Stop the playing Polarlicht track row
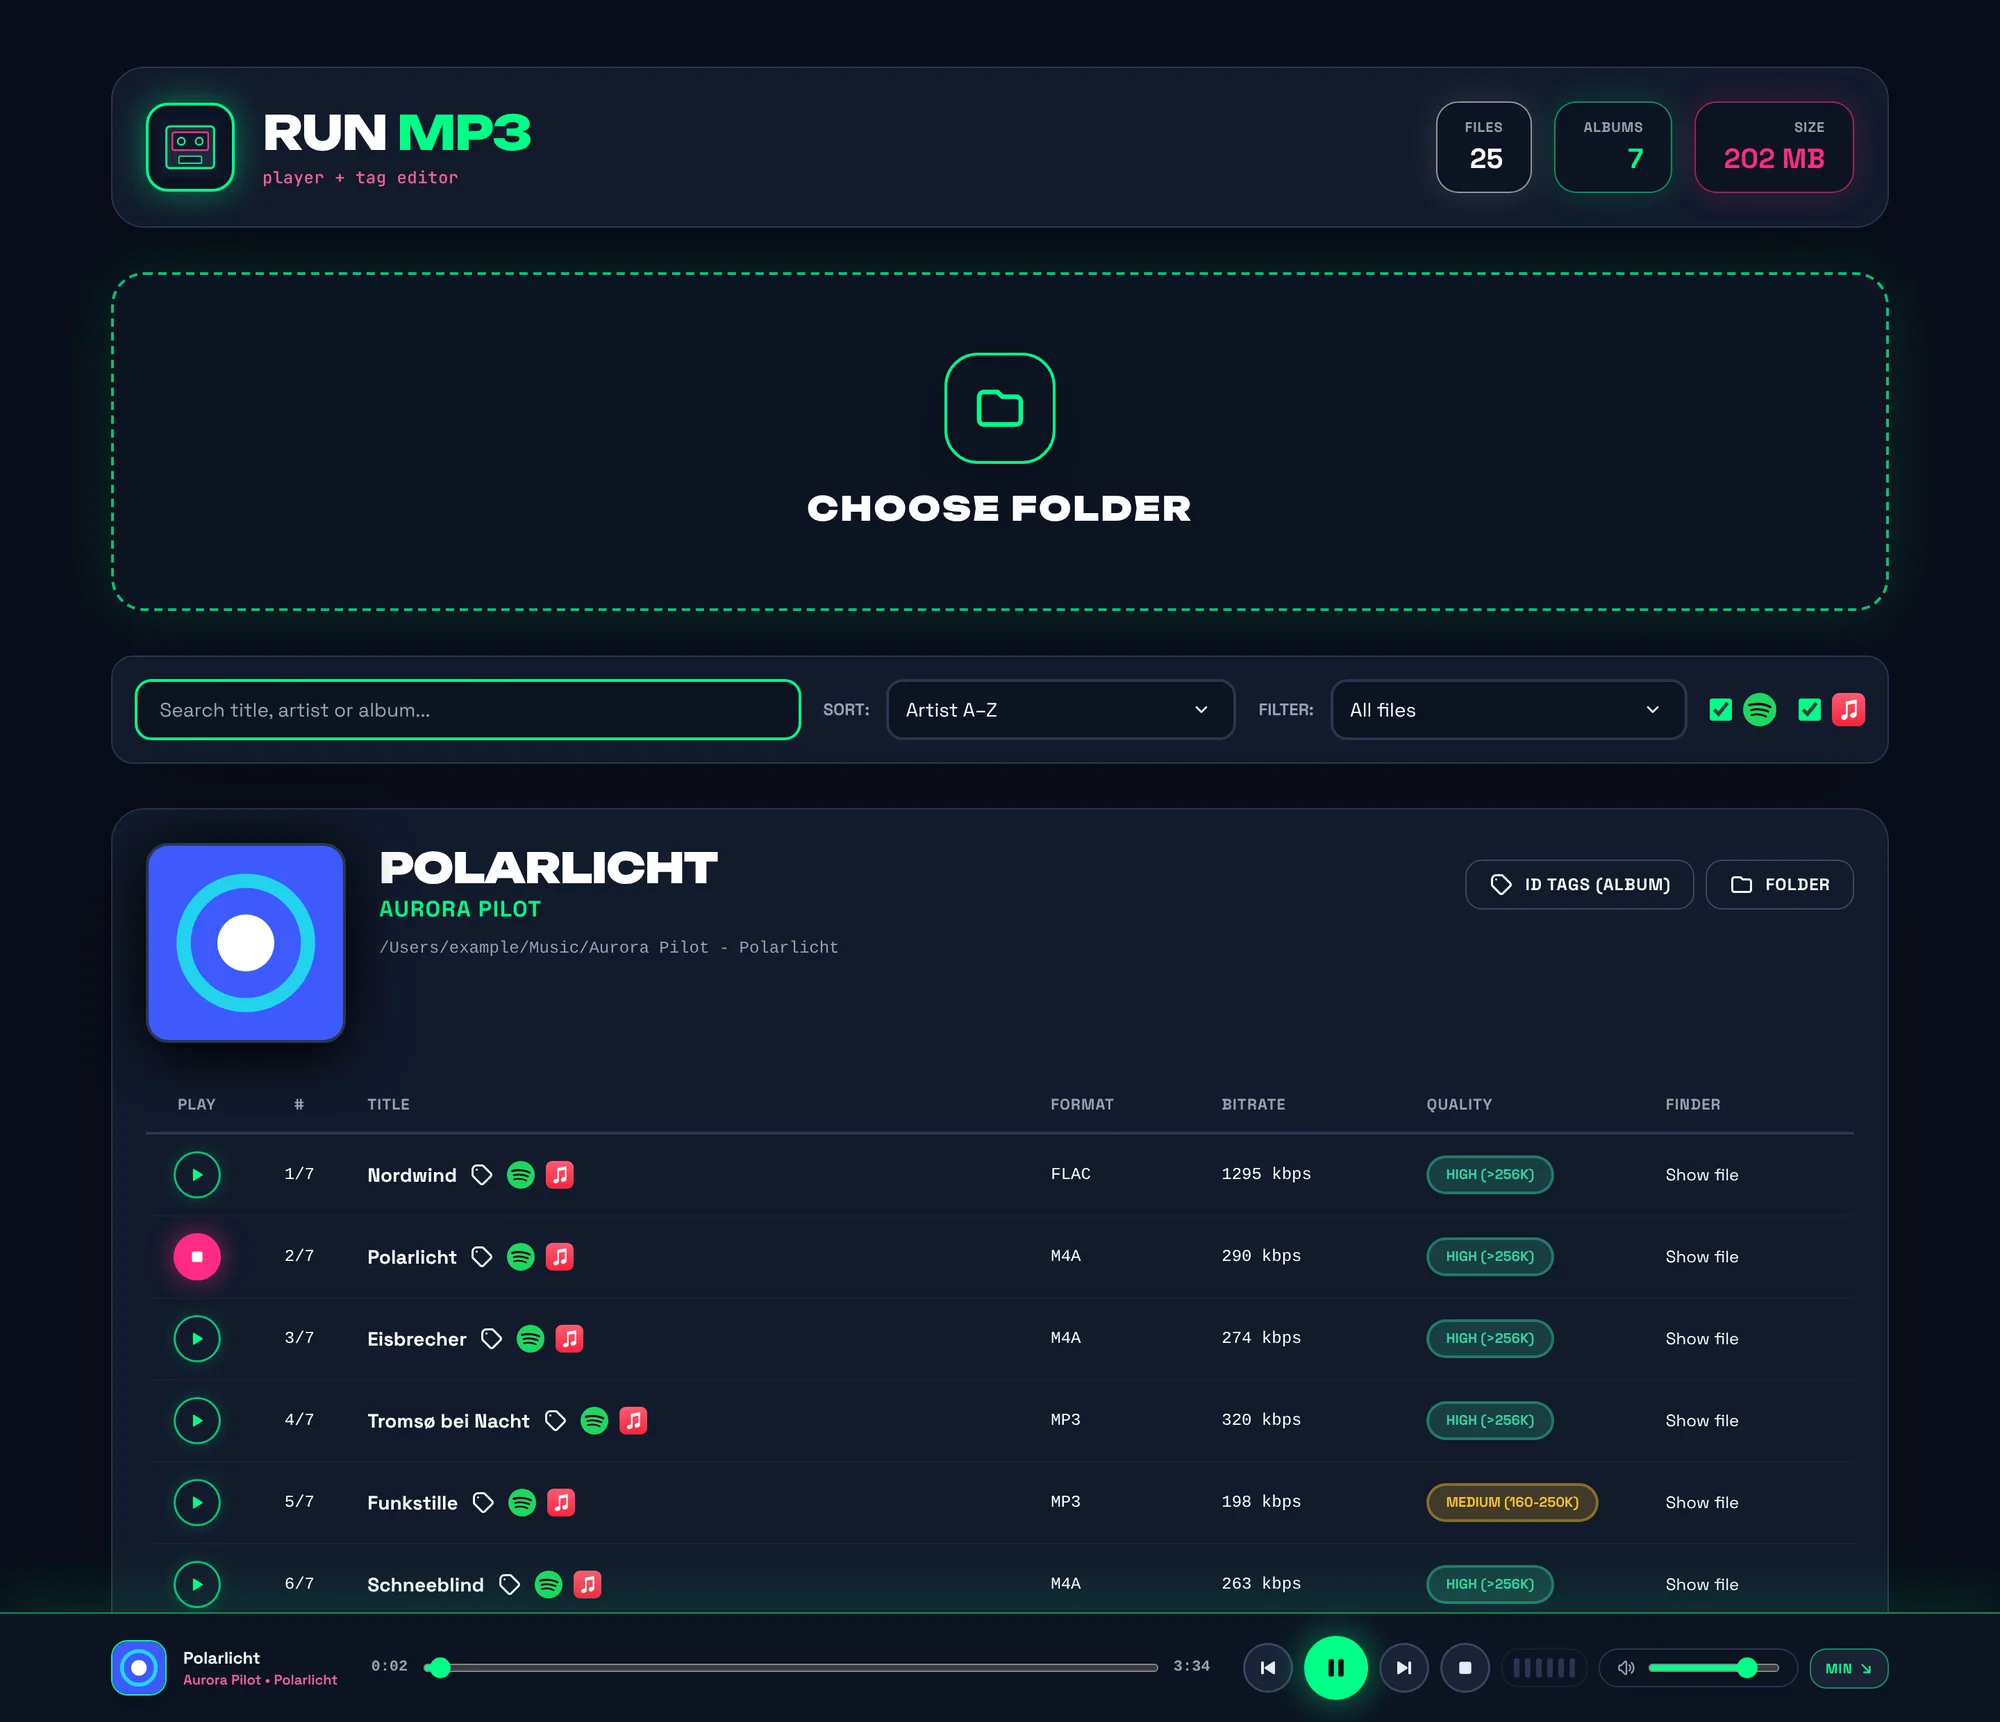2000x1722 pixels. click(x=197, y=1257)
